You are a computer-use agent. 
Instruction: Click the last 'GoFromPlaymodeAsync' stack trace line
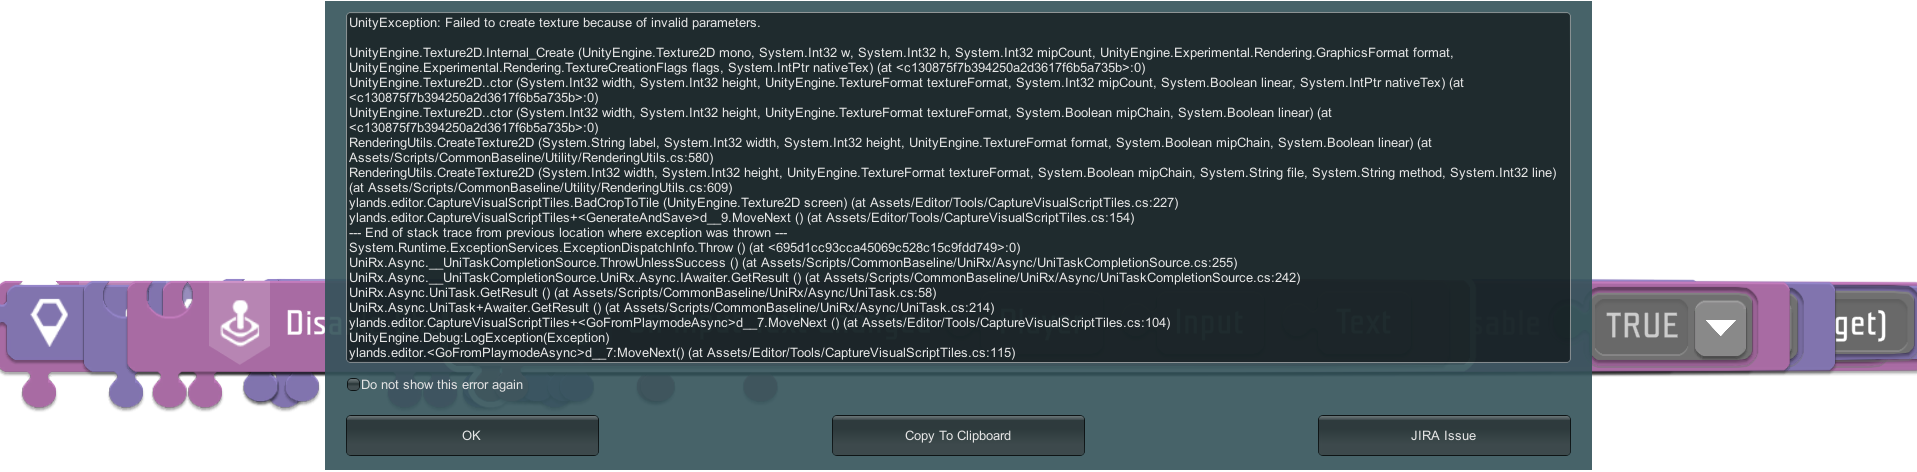click(681, 353)
